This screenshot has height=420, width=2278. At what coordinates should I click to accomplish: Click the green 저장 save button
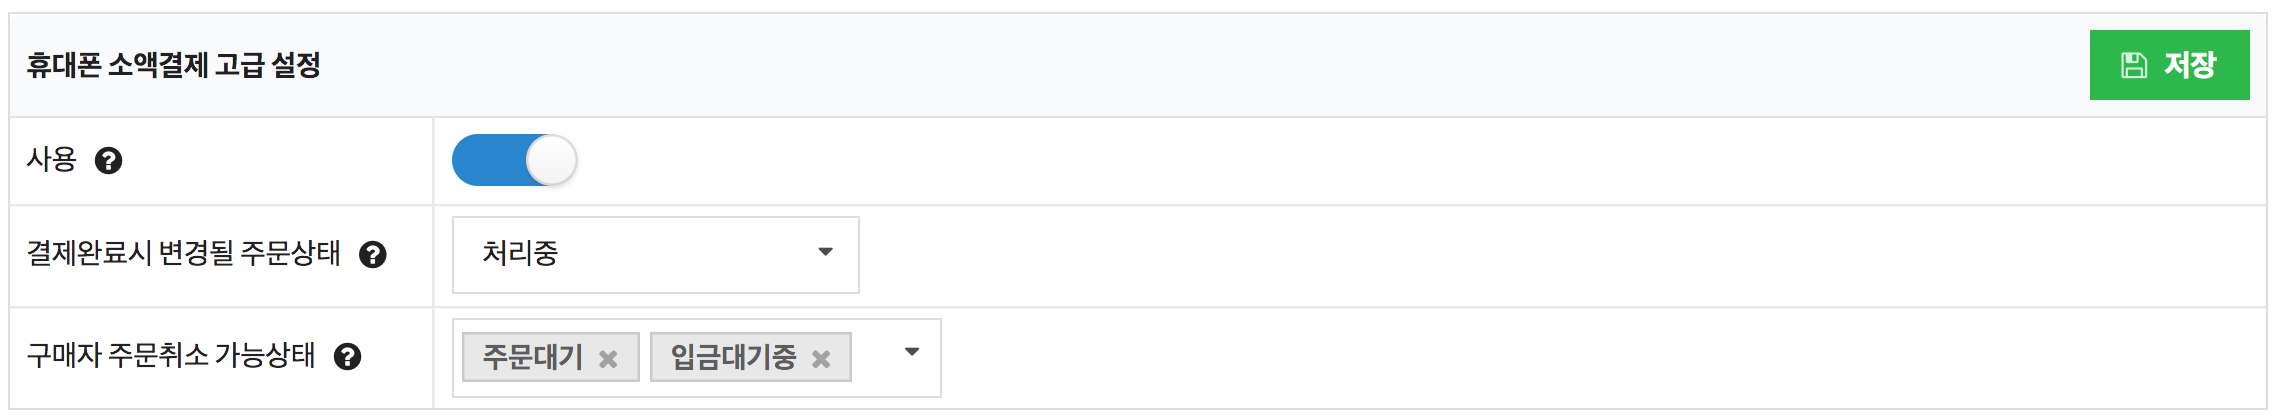[2169, 65]
